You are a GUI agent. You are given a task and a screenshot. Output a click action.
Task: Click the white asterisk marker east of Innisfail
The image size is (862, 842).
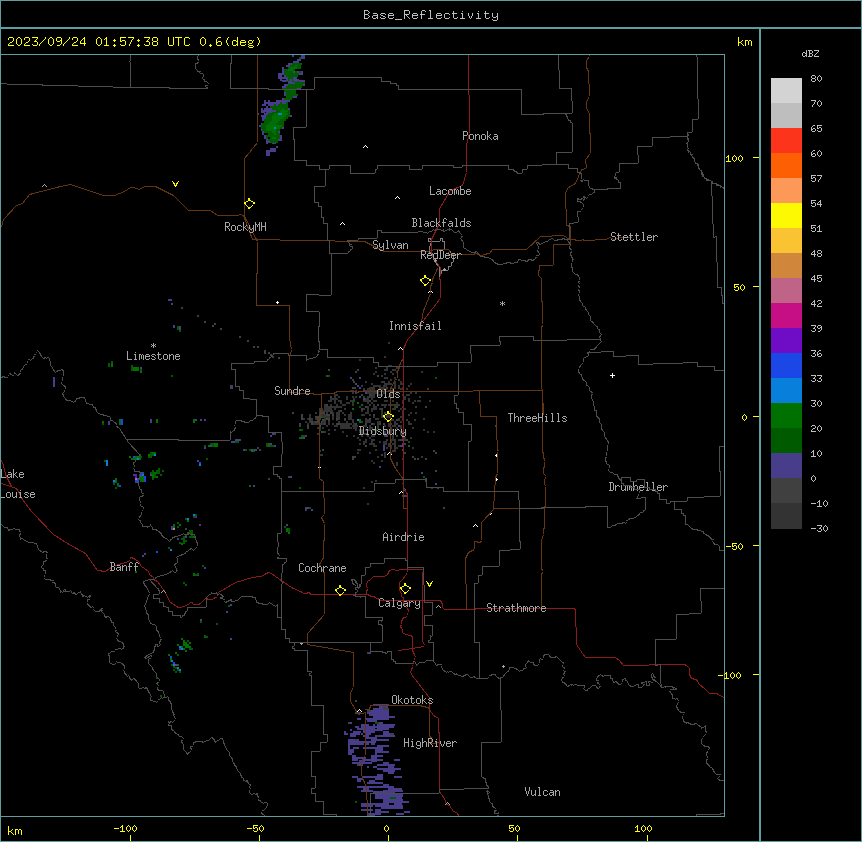tap(502, 303)
